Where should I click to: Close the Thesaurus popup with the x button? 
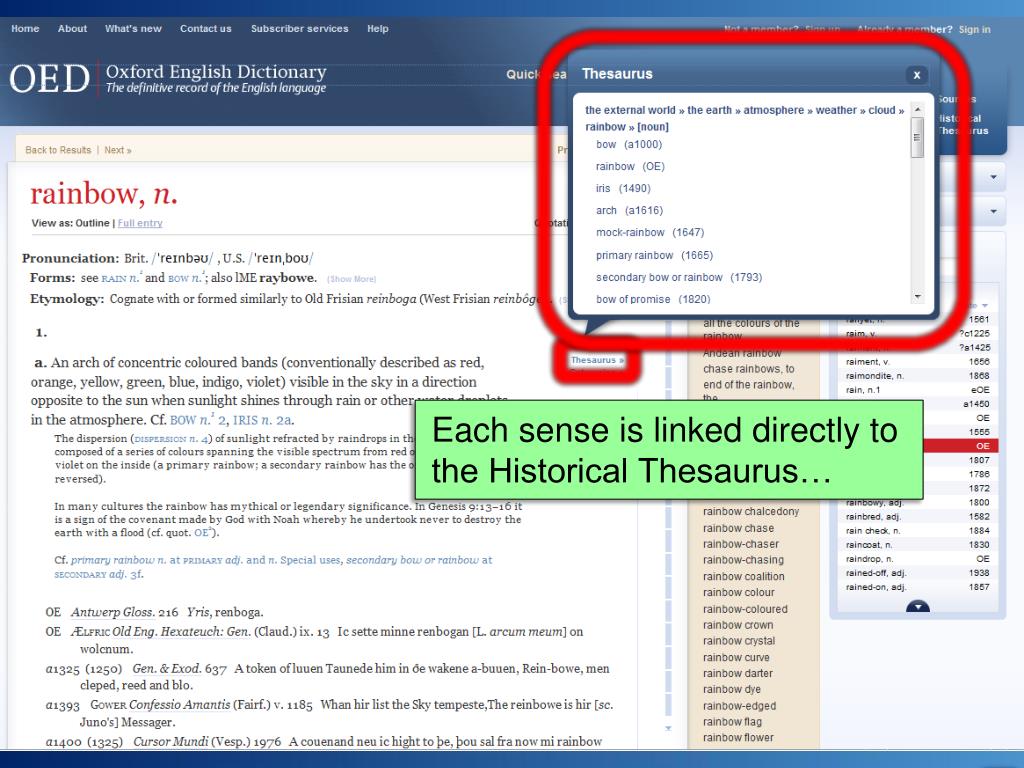coord(916,75)
